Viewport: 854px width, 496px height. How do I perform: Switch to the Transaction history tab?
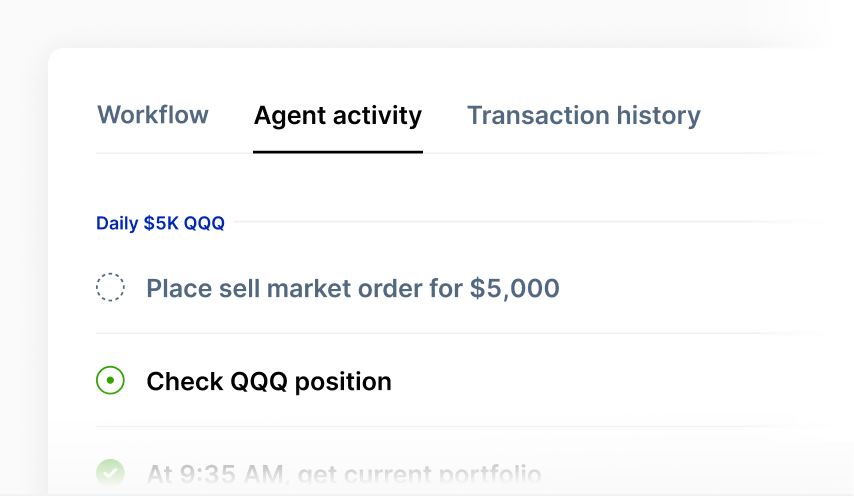tap(583, 115)
